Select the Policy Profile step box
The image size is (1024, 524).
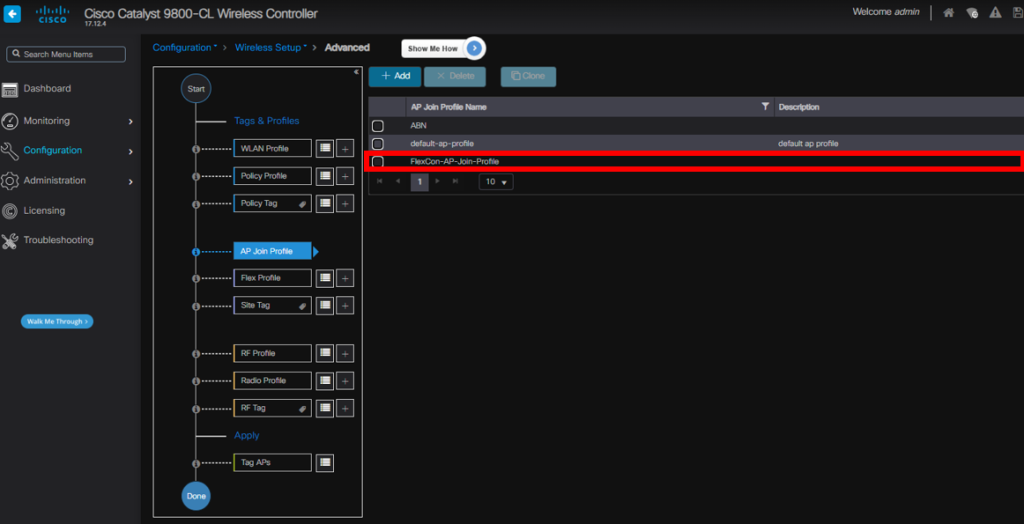[272, 176]
